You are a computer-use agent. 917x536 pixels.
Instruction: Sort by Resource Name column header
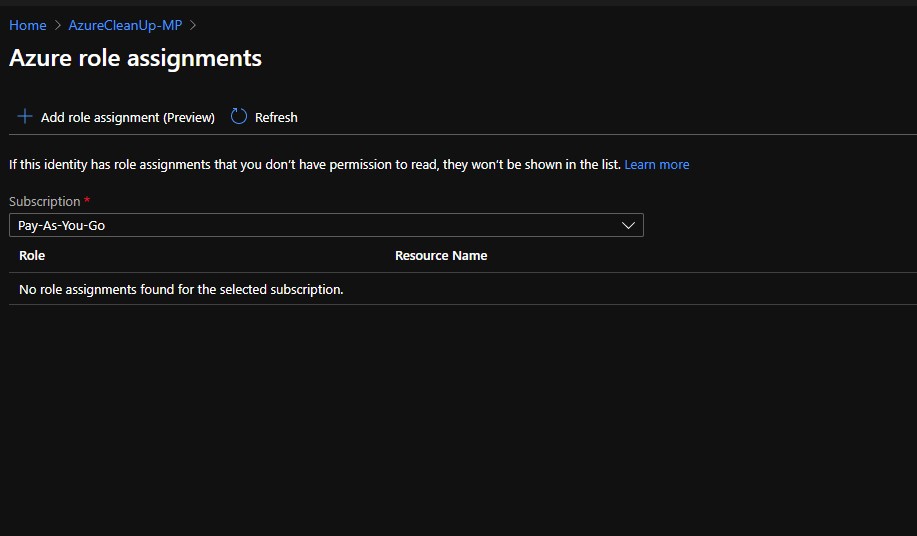[441, 255]
